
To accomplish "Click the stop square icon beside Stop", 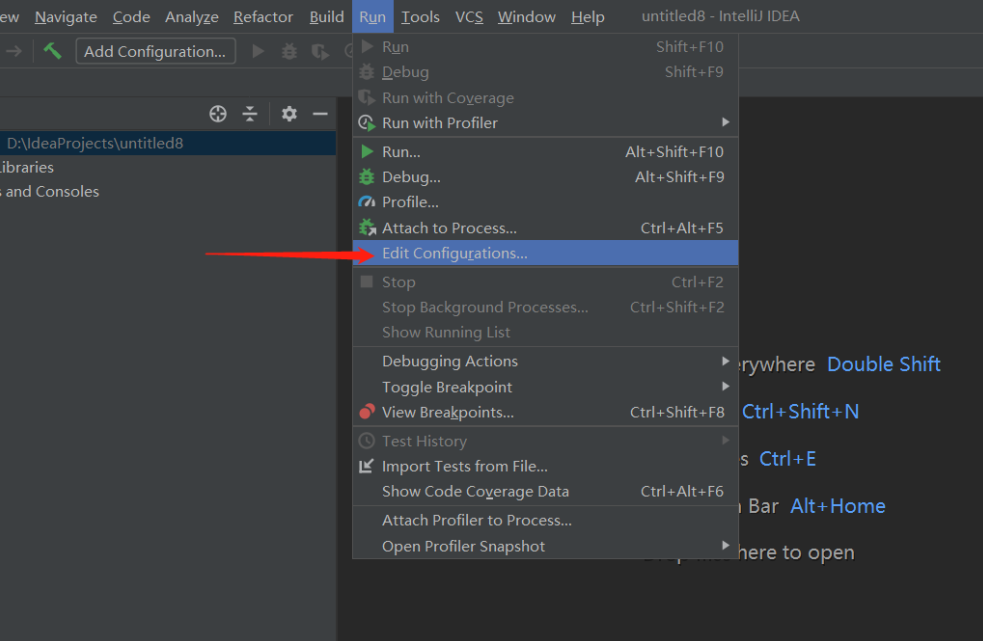I will [x=367, y=282].
